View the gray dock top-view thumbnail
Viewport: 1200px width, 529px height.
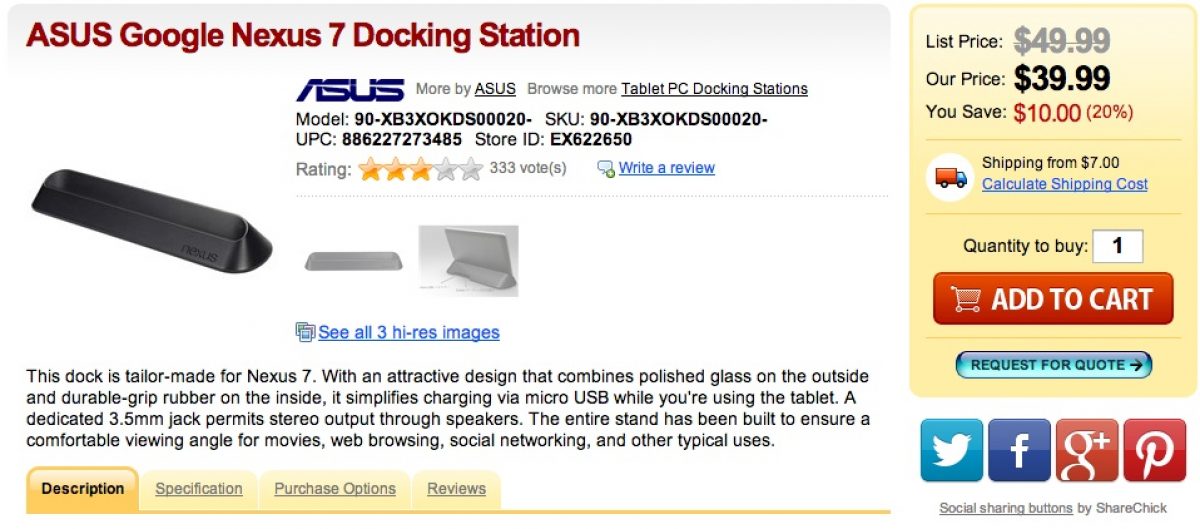(354, 260)
